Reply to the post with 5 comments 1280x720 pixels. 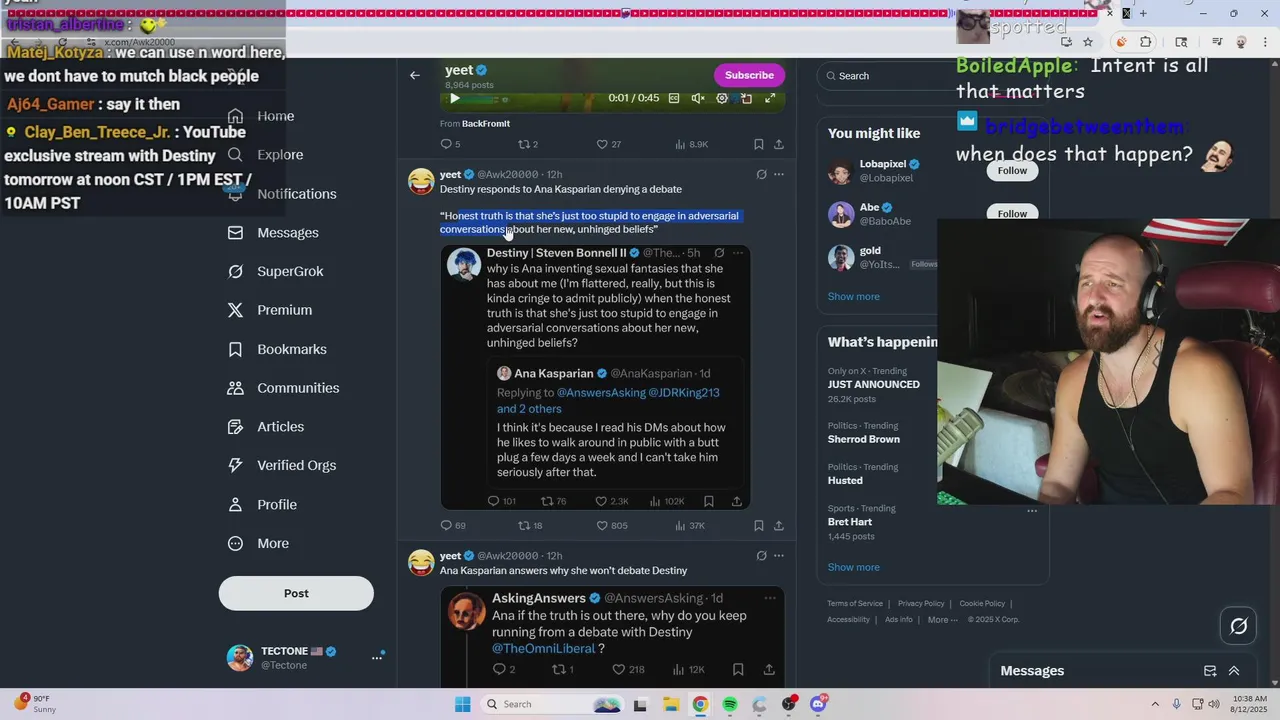(x=450, y=144)
